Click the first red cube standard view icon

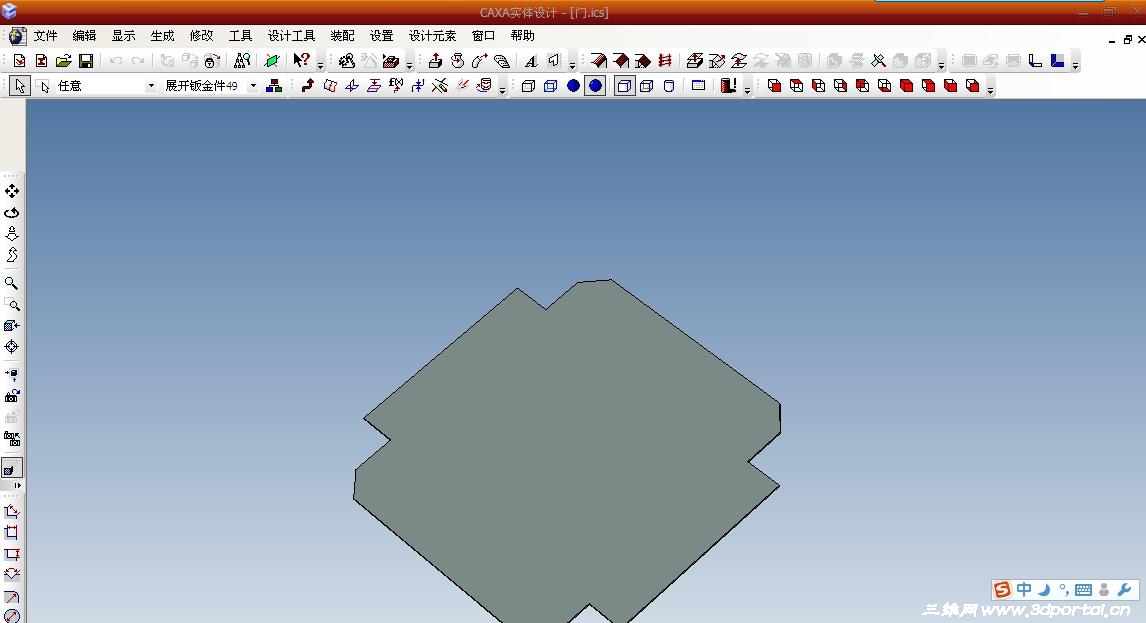coord(774,86)
